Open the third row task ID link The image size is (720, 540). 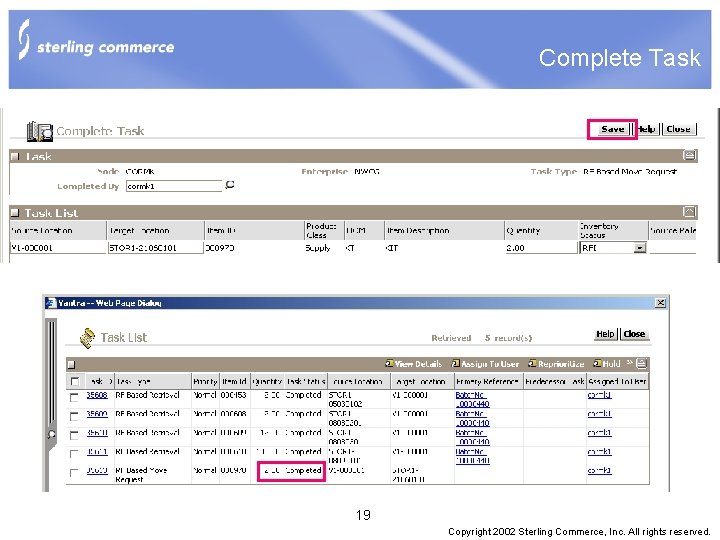click(97, 433)
